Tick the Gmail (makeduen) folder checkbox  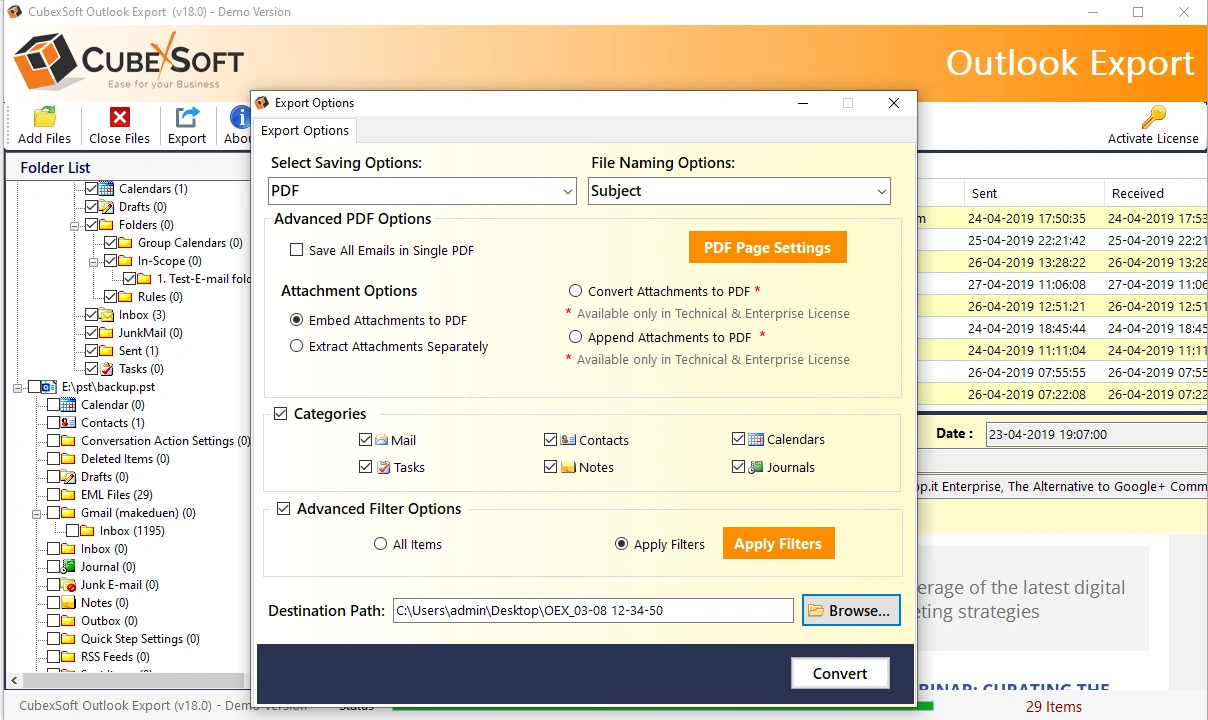[x=53, y=513]
